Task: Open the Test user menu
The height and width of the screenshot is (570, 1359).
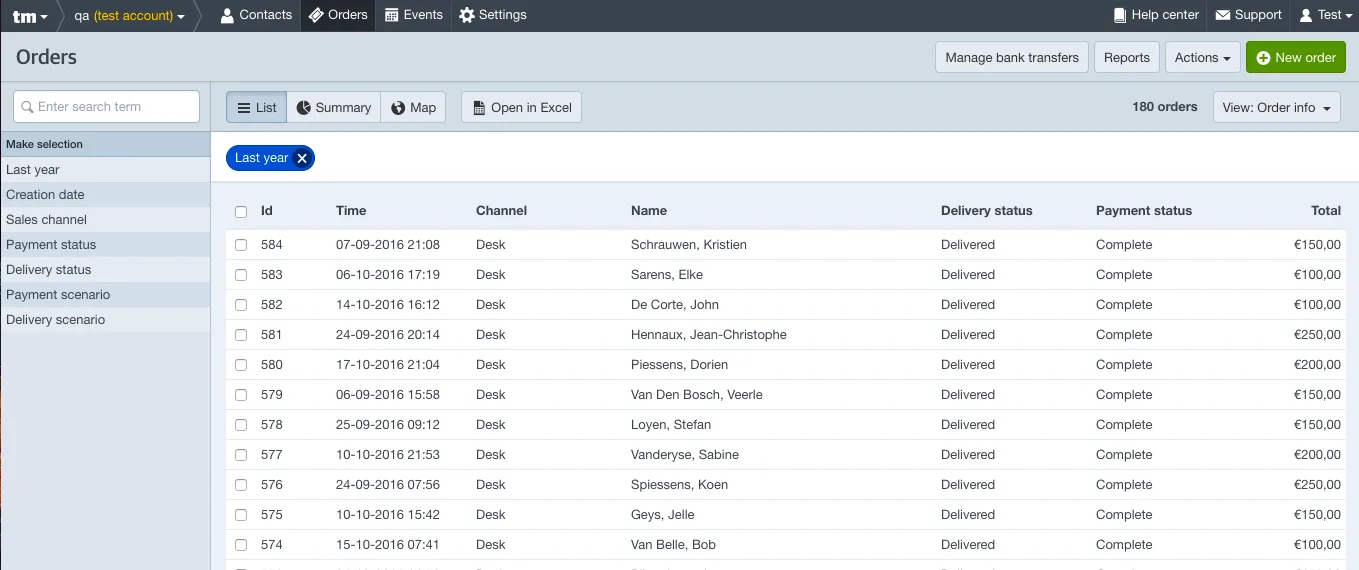Action: coord(1324,15)
